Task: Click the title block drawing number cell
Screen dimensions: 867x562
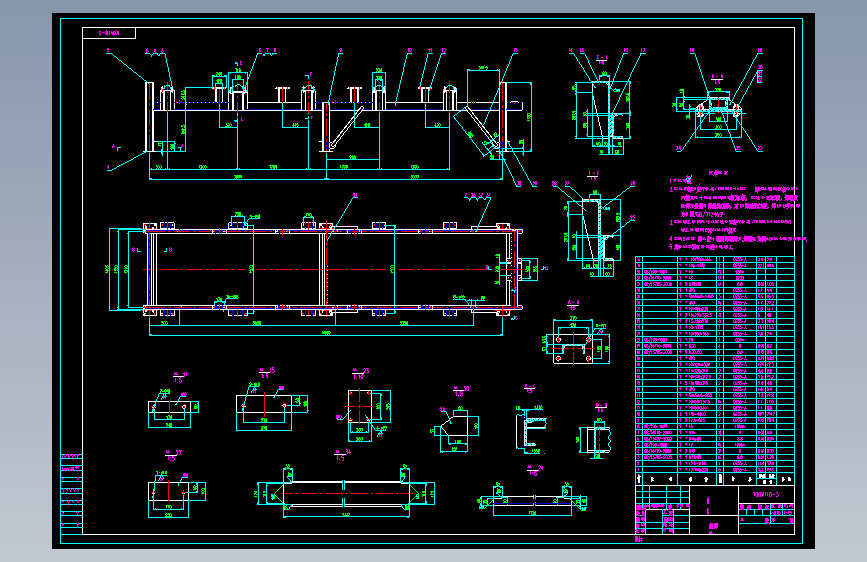Action: pyautogui.click(x=766, y=494)
